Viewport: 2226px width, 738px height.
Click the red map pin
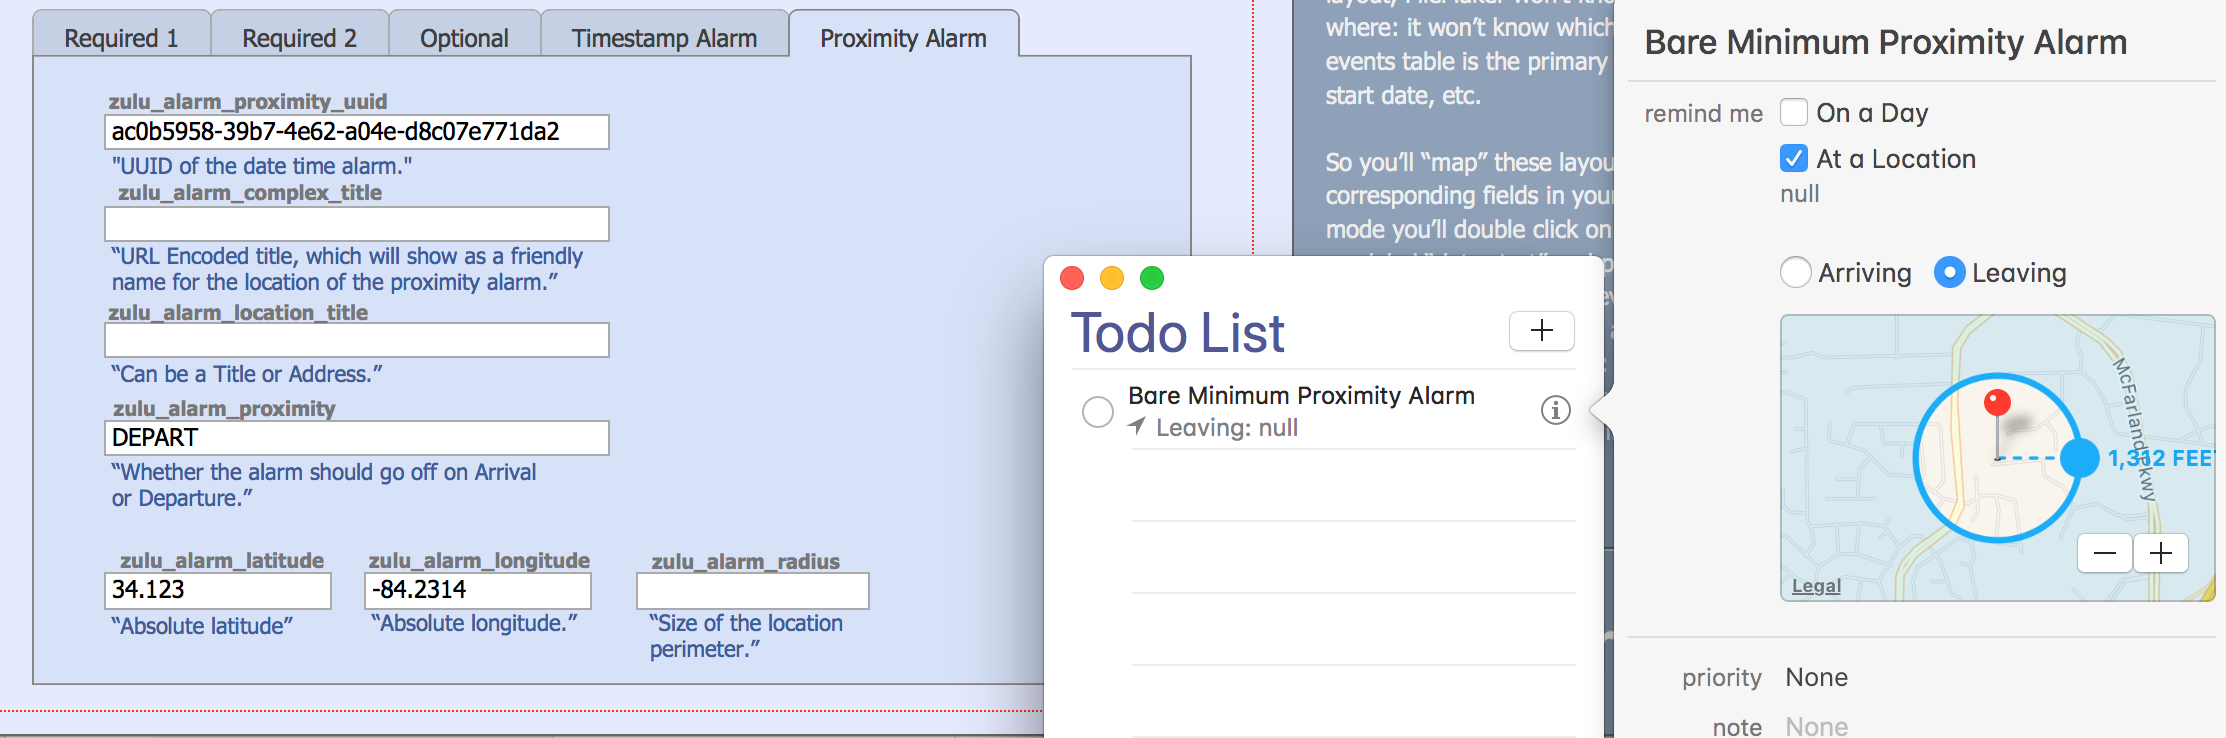coord(1997,403)
